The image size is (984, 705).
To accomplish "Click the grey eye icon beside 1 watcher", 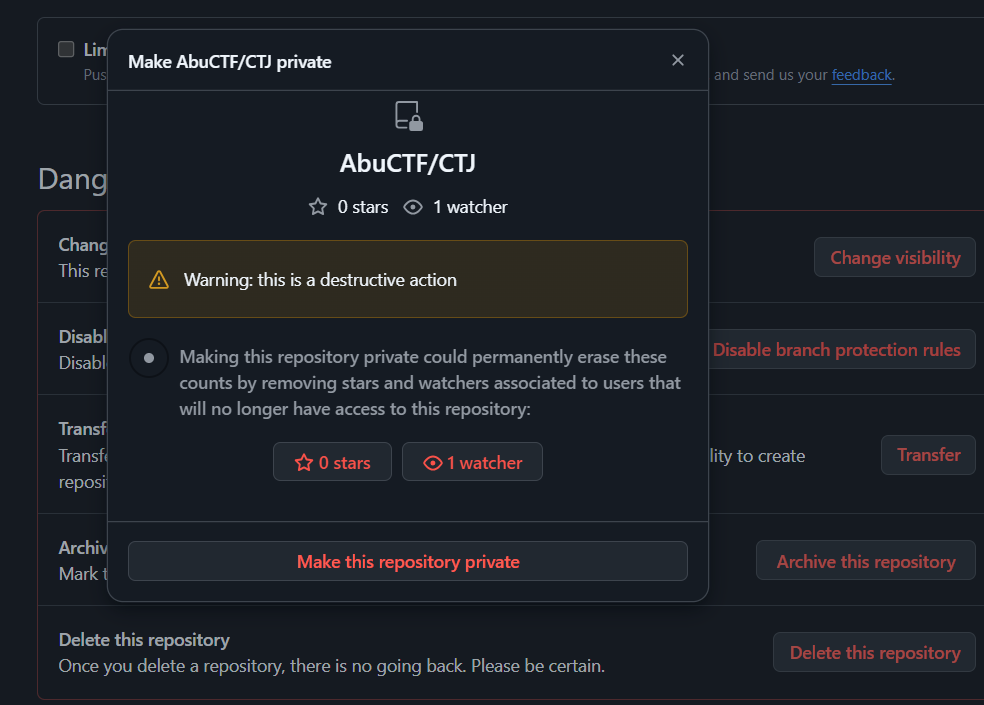I will tap(412, 207).
